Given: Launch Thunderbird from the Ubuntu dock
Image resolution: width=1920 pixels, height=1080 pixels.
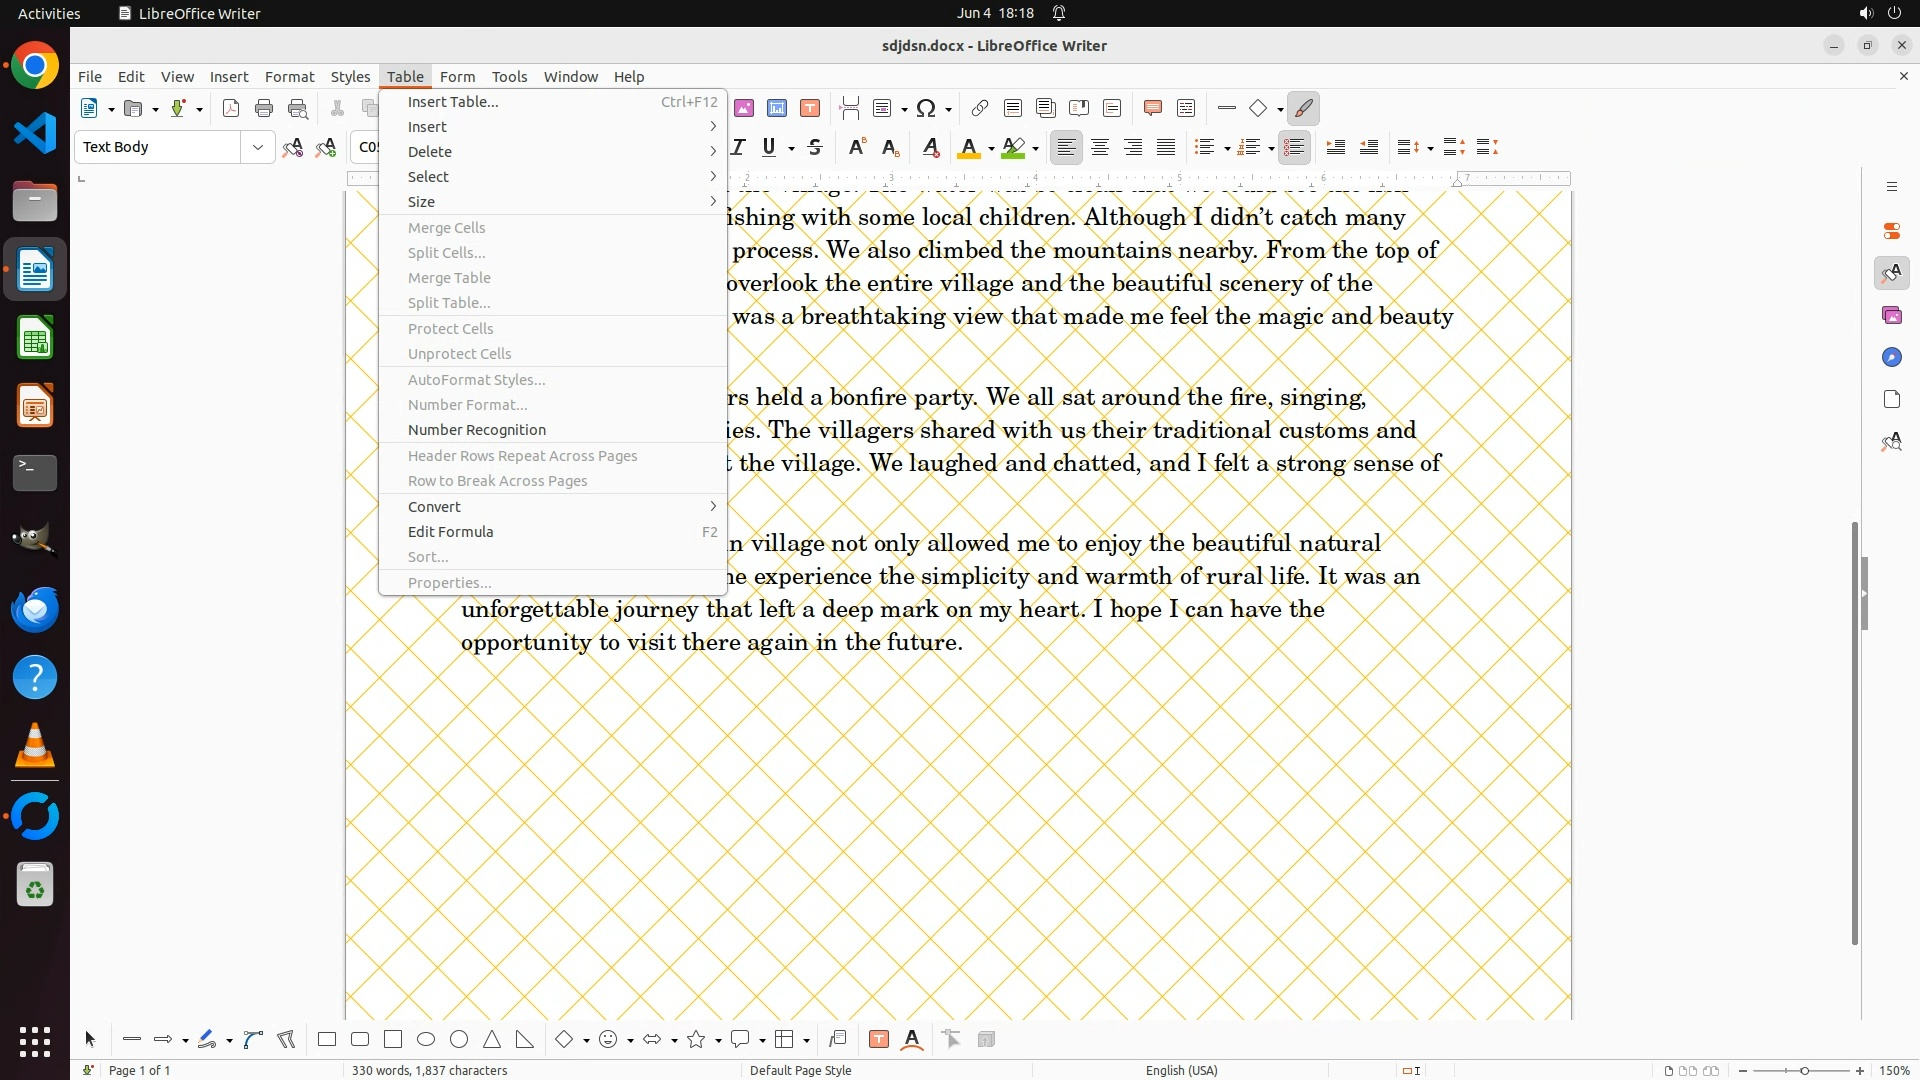Looking at the screenshot, I should 35,609.
